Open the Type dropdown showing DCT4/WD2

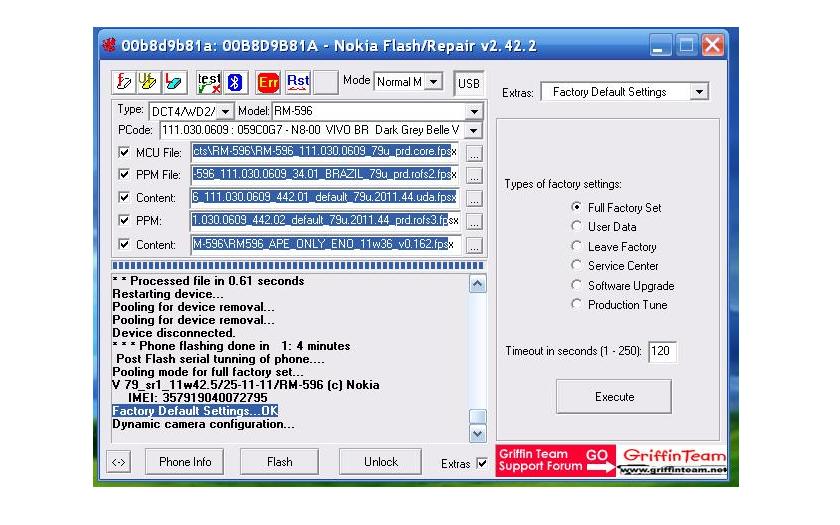[226, 111]
